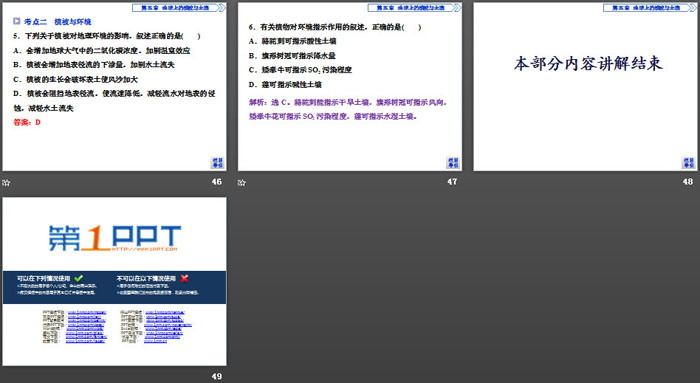The height and width of the screenshot is (383, 700).
Task: Click the navigation button icon in slide 48 corner
Action: point(689,162)
